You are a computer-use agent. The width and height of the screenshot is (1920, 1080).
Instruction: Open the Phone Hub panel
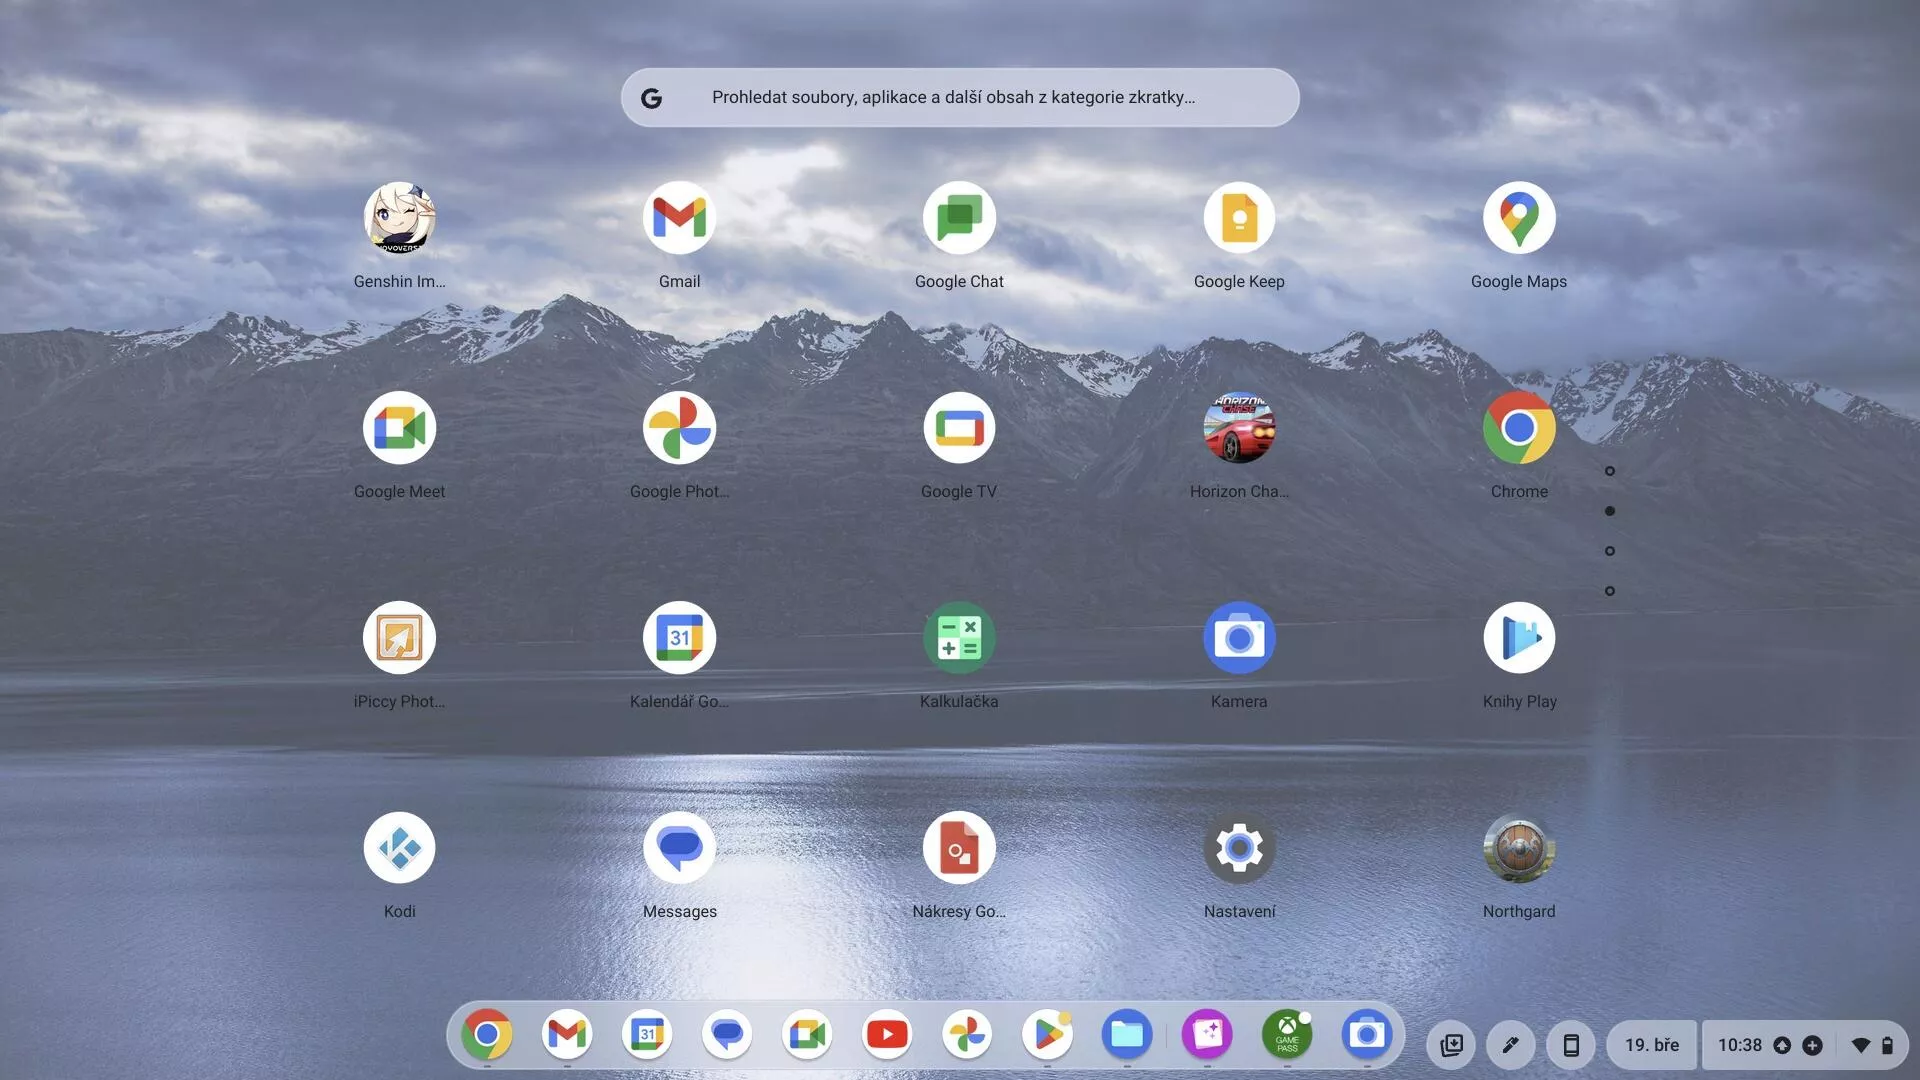click(1571, 1045)
